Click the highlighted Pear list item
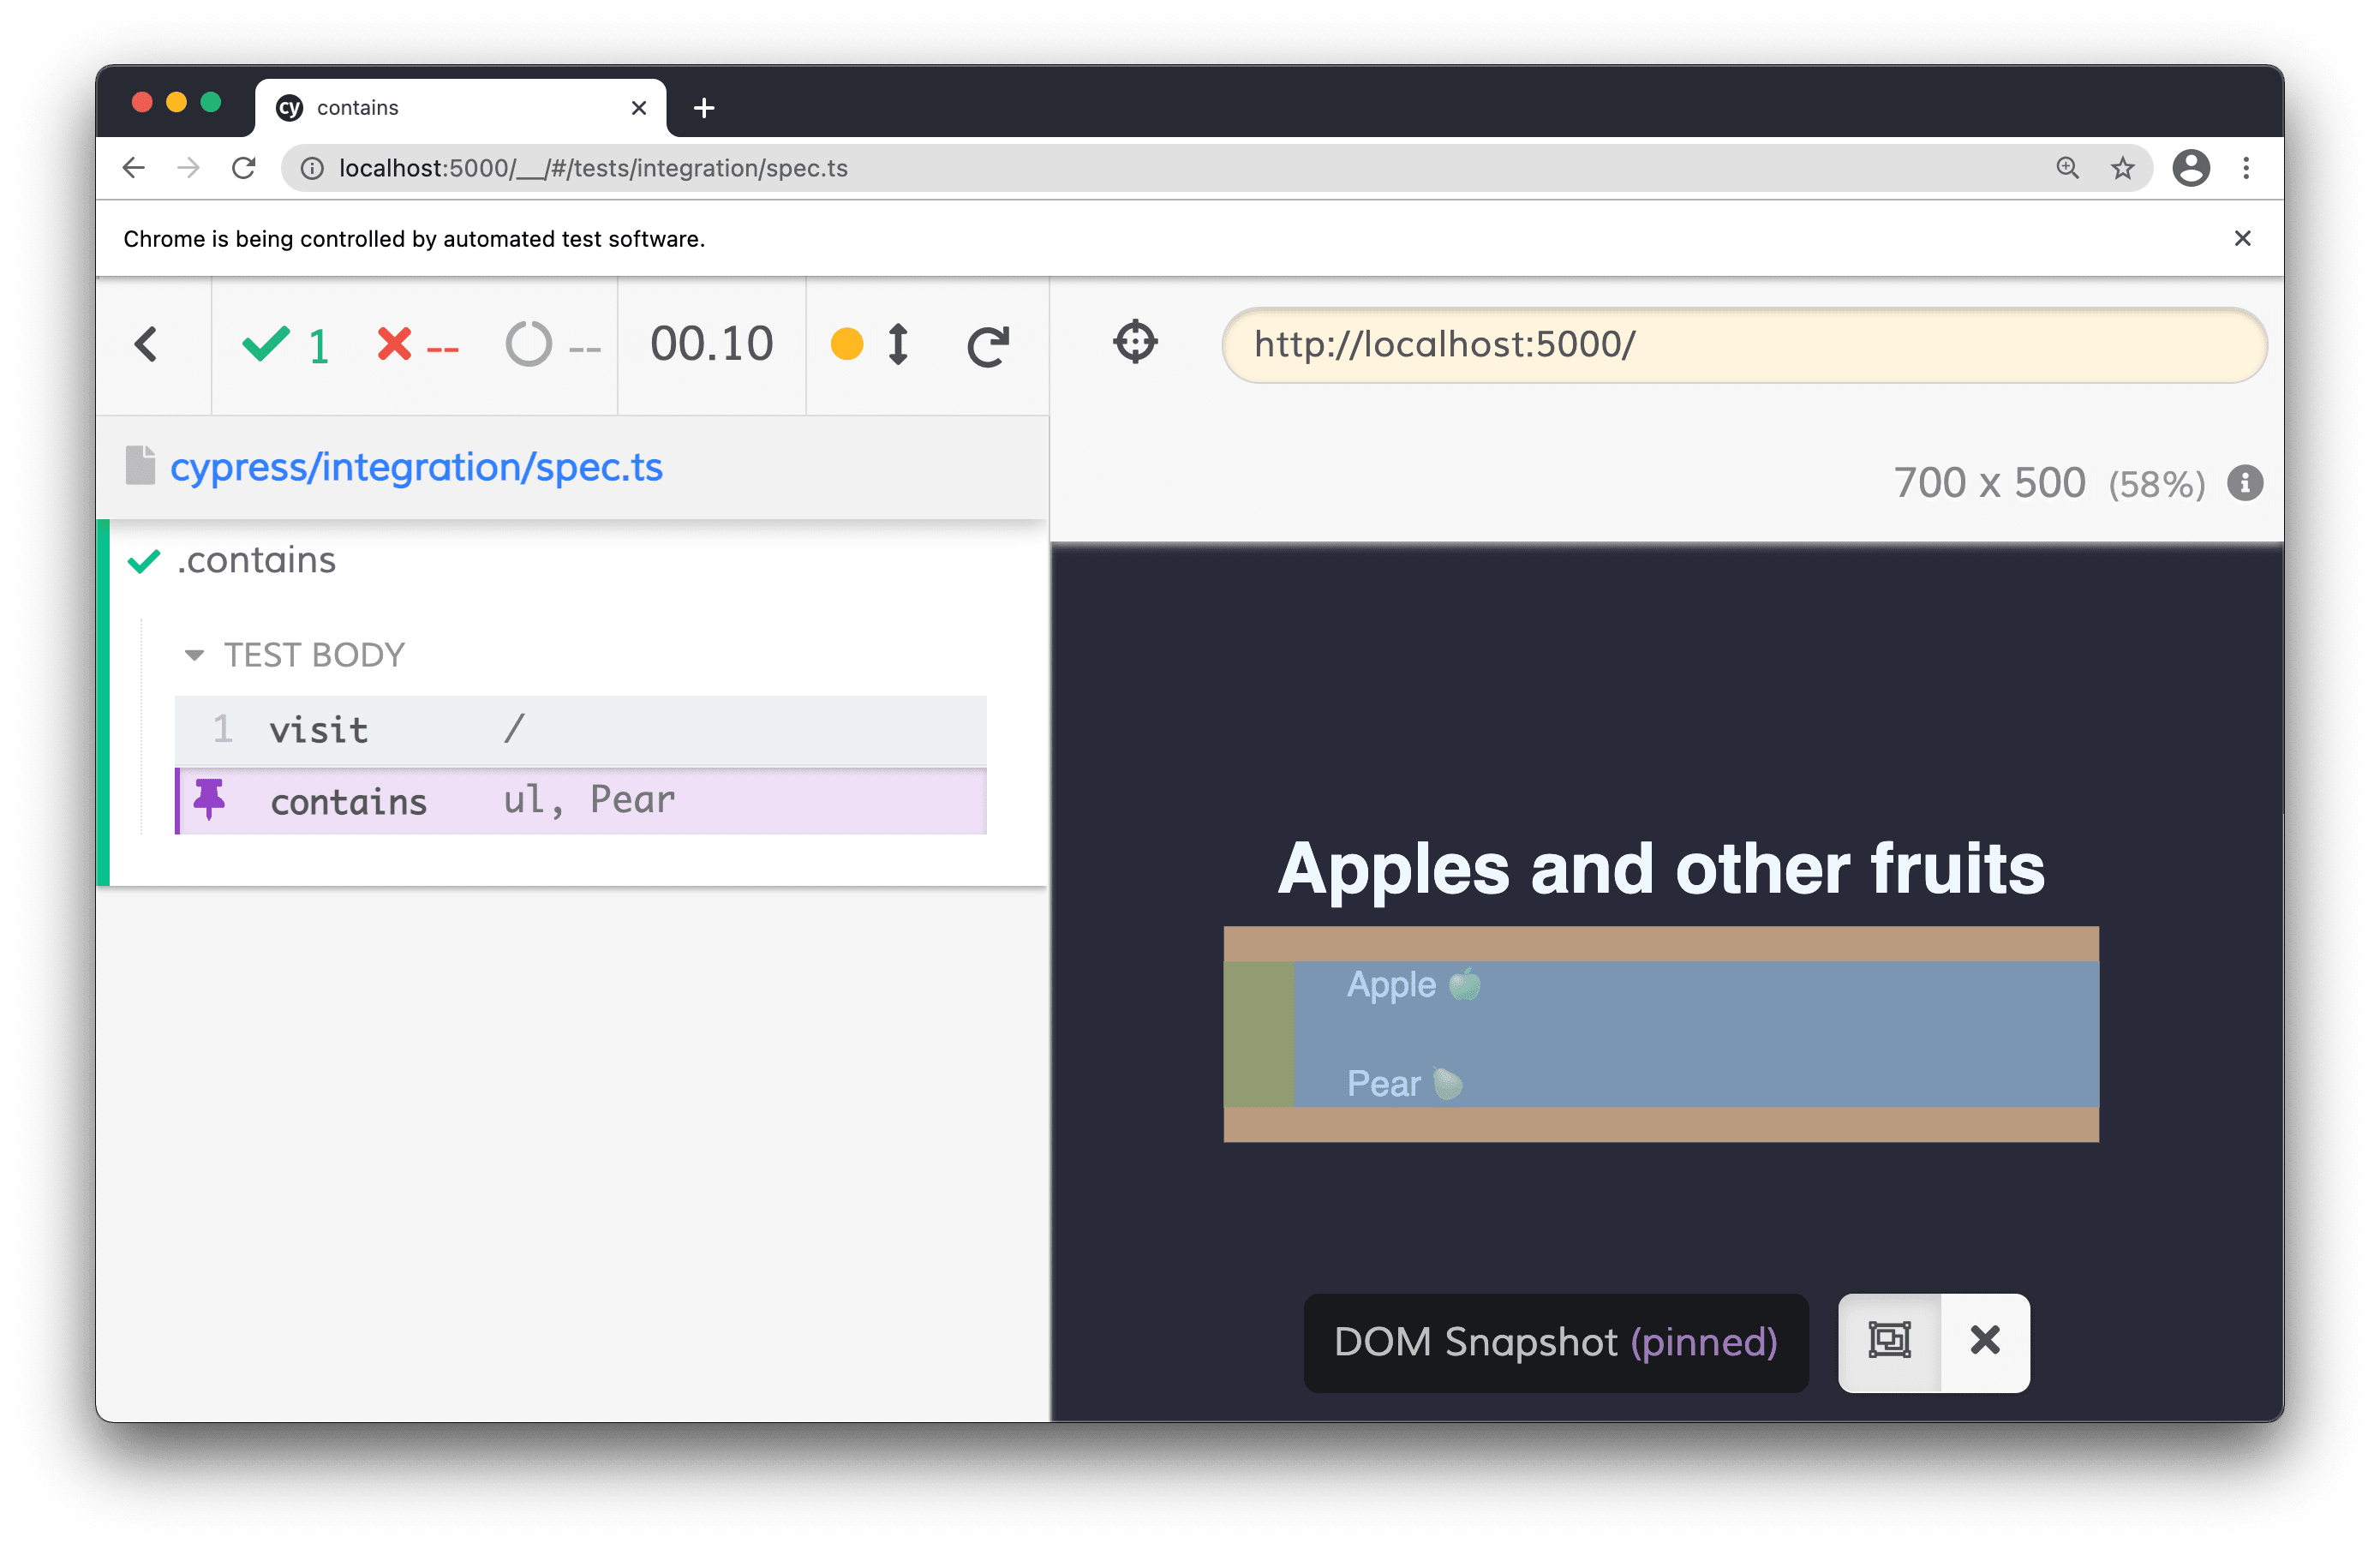The height and width of the screenshot is (1549, 2380). coord(1400,1082)
